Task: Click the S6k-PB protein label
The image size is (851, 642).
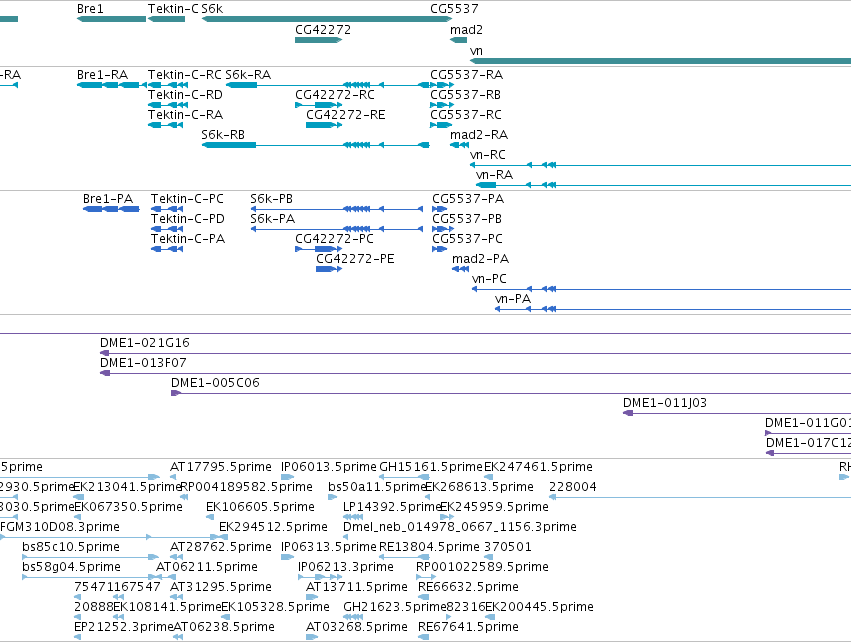Action: [271, 199]
